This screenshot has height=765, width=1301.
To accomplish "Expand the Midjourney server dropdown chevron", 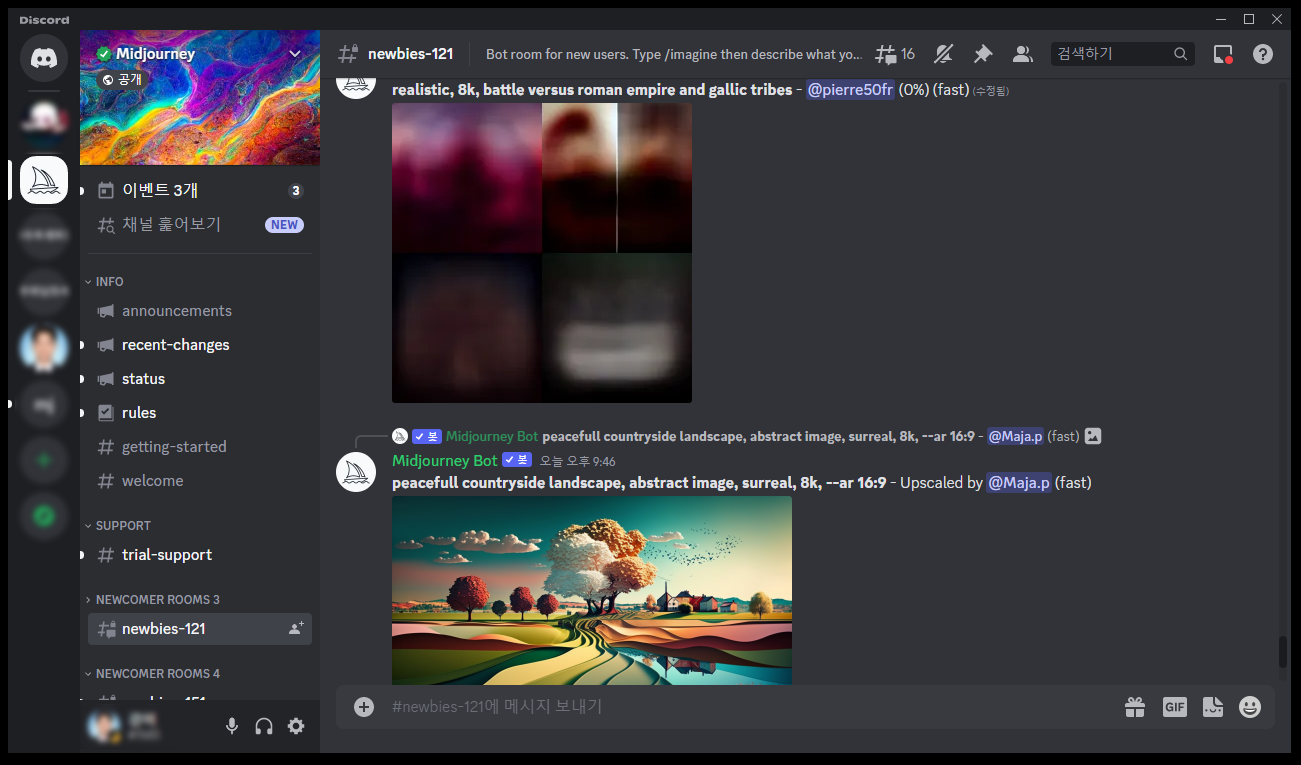I will (x=295, y=54).
